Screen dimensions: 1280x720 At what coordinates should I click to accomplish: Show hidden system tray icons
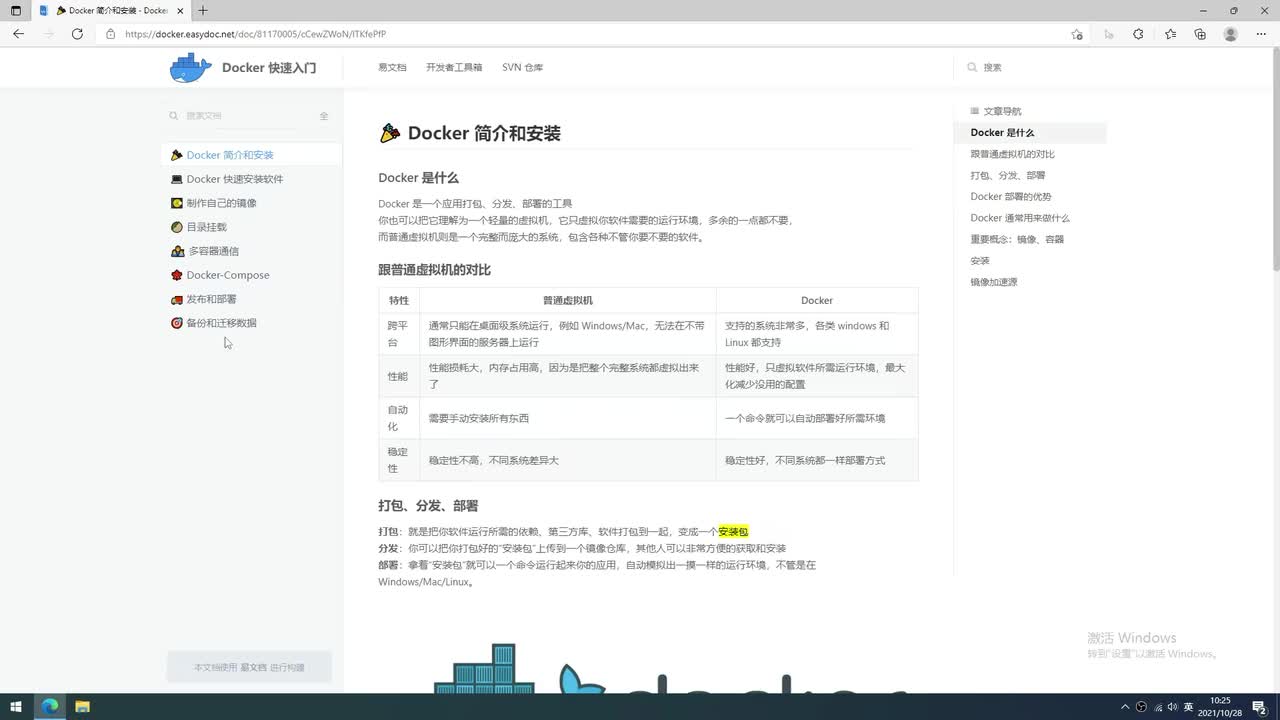pos(1125,707)
